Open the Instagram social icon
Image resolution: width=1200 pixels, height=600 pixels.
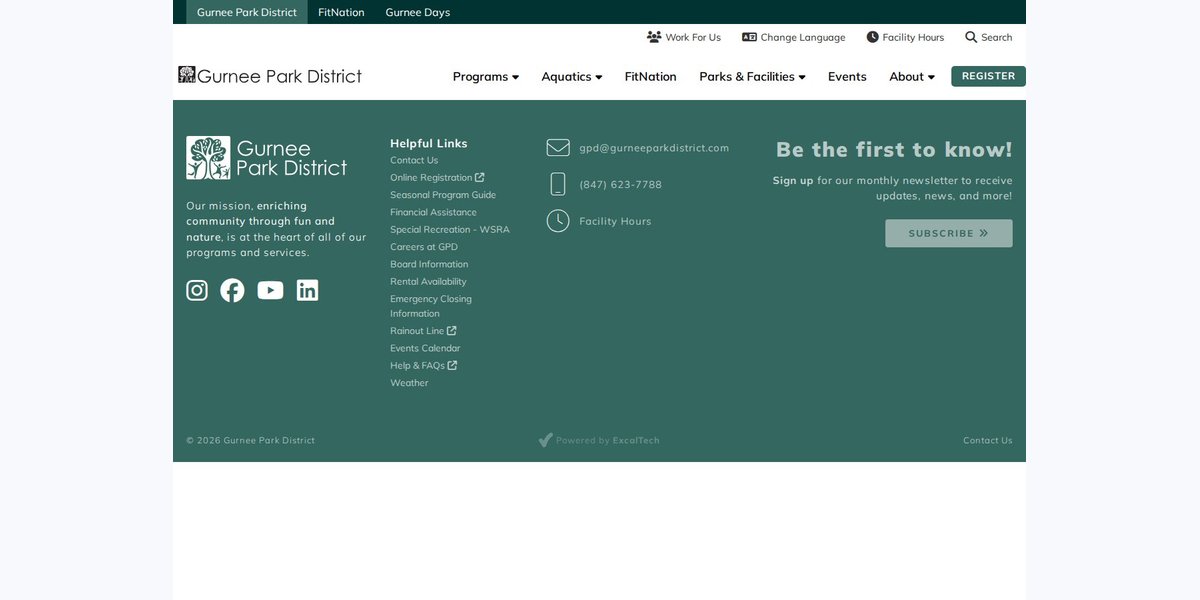[x=197, y=290]
